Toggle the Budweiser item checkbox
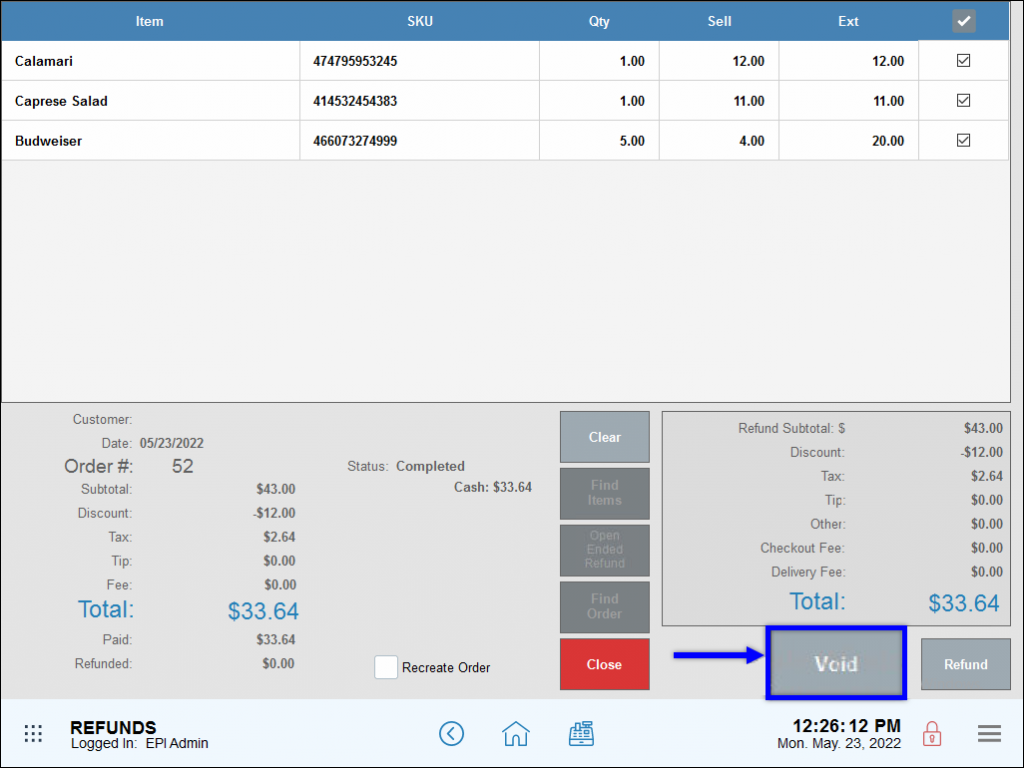The image size is (1024, 768). (x=963, y=141)
